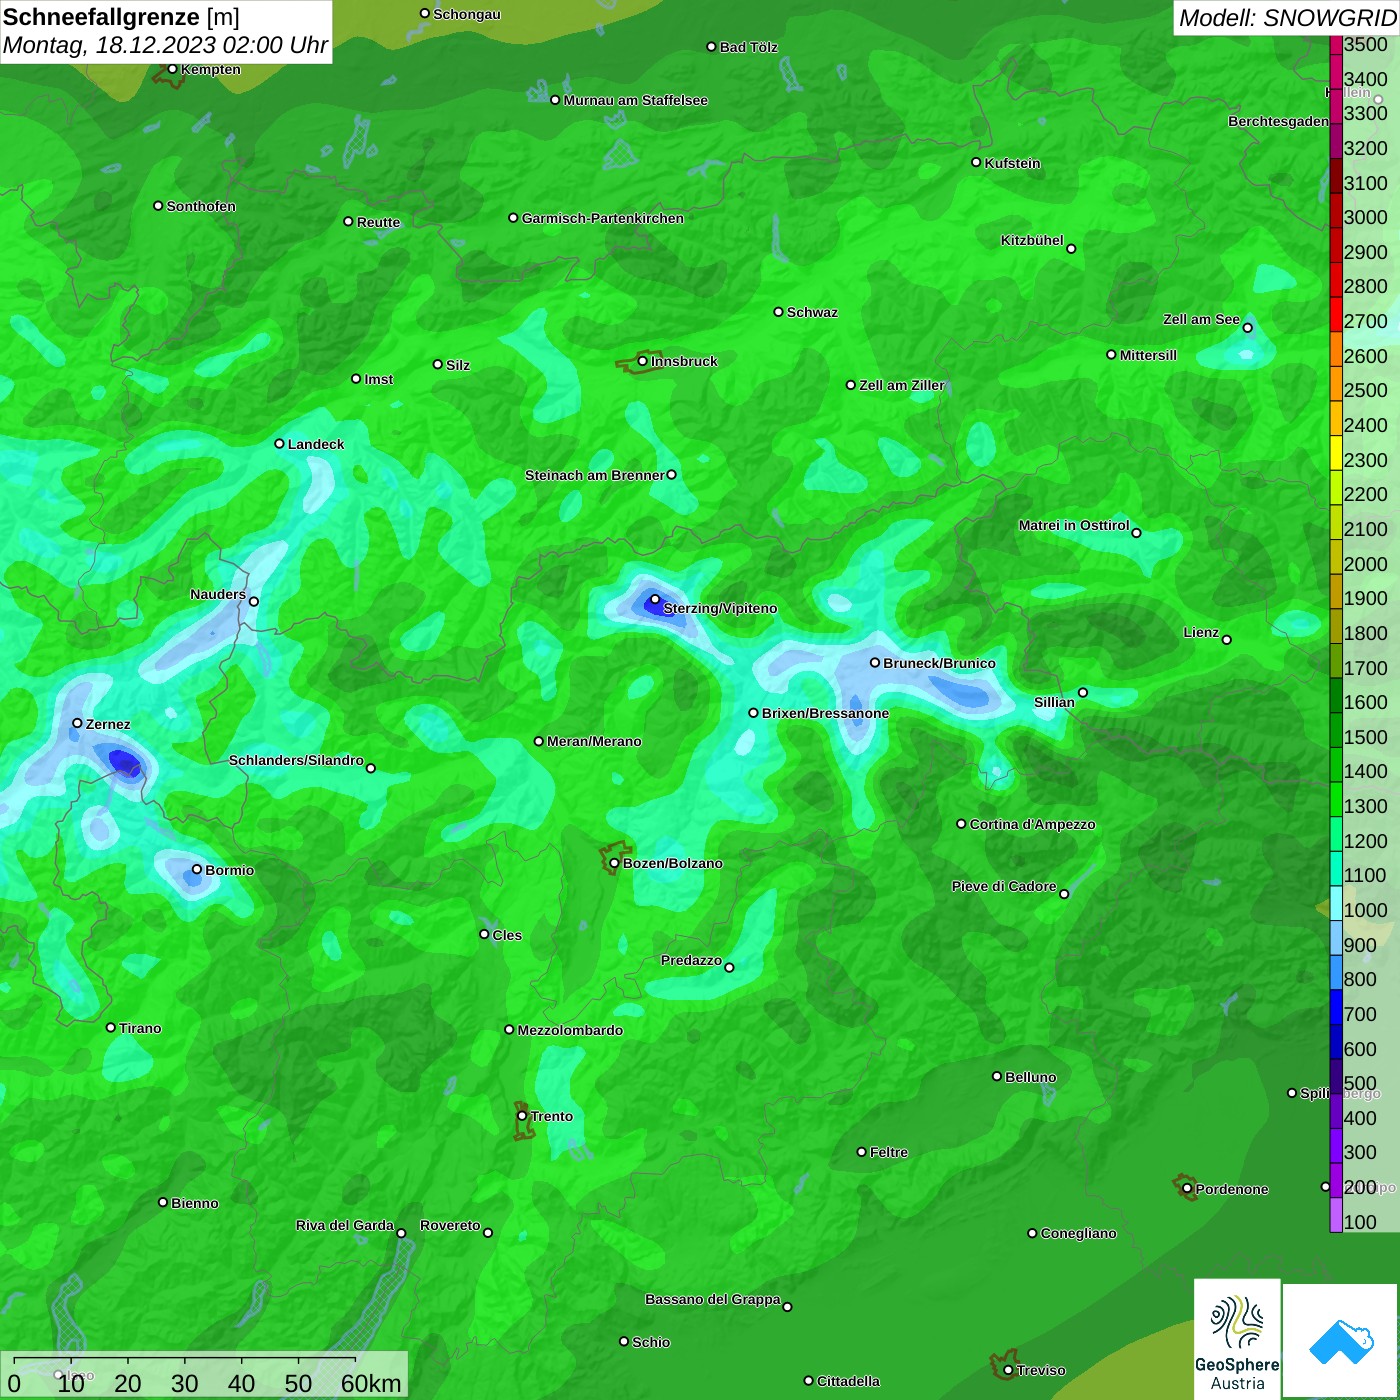The height and width of the screenshot is (1400, 1400).
Task: Click the '30' mark on scale bar
Action: pyautogui.click(x=184, y=1383)
